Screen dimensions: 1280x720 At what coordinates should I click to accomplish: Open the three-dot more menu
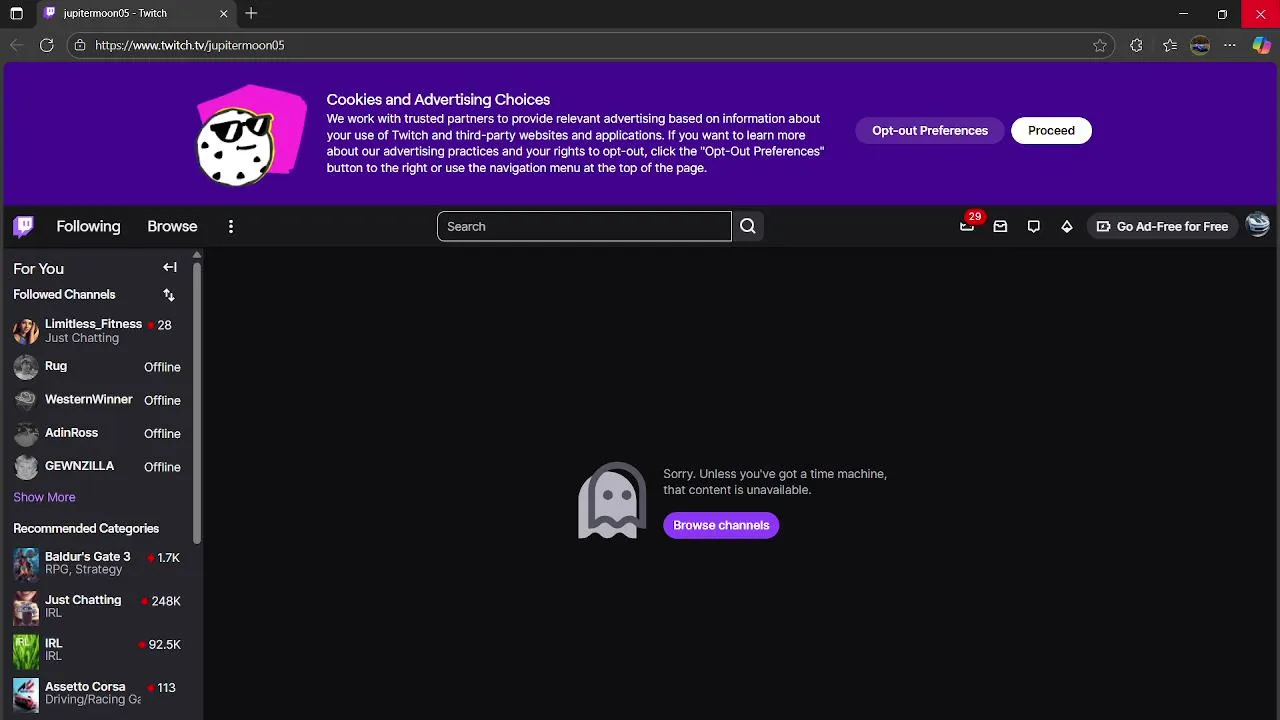coord(231,226)
